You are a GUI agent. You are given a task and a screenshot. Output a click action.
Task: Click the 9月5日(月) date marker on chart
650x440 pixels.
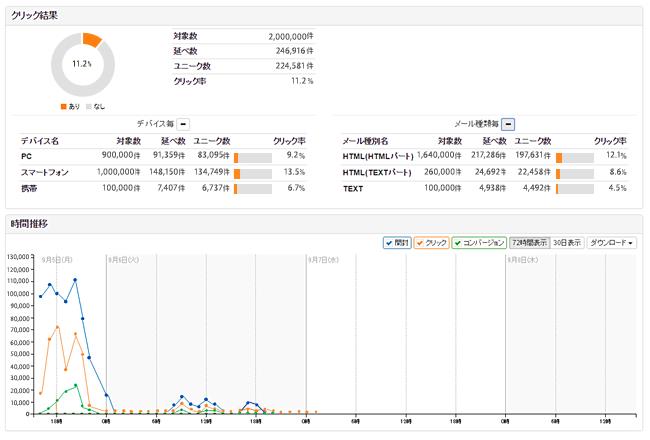[x=57, y=260]
